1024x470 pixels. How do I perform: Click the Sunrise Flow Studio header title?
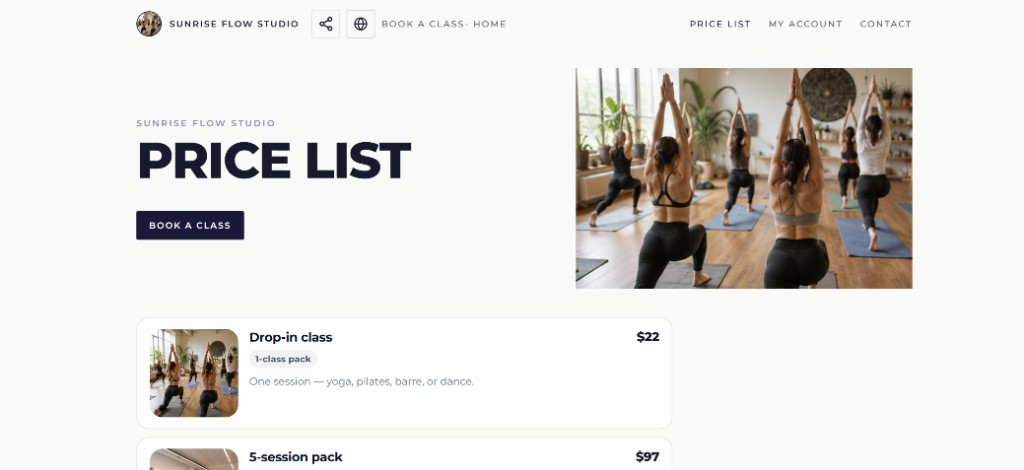pos(234,24)
